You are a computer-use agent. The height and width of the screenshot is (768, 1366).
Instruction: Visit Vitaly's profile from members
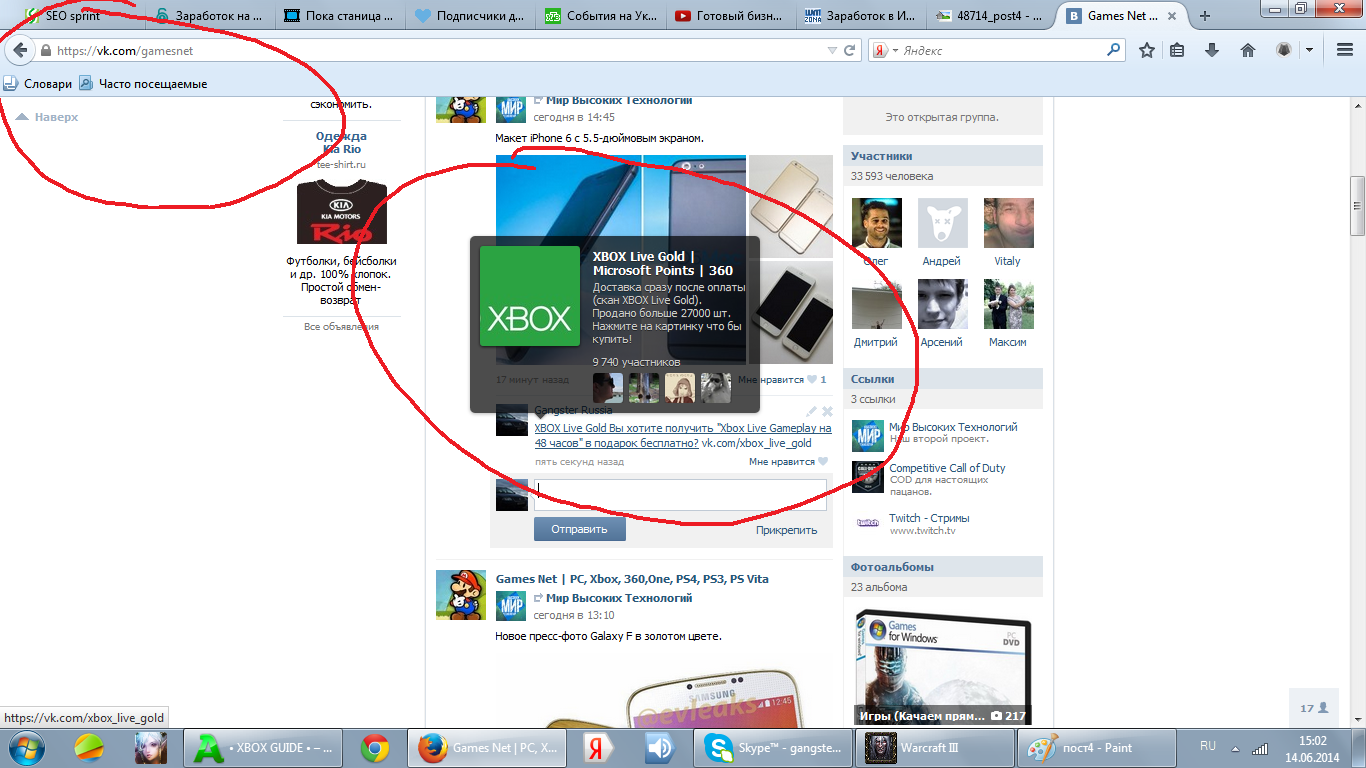pyautogui.click(x=1007, y=223)
